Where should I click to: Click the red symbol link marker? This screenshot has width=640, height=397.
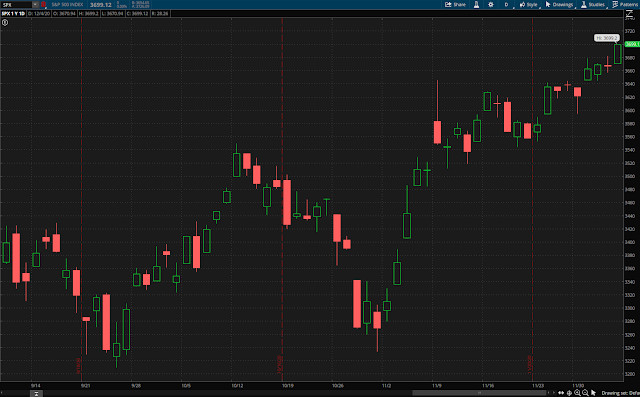point(43,4)
